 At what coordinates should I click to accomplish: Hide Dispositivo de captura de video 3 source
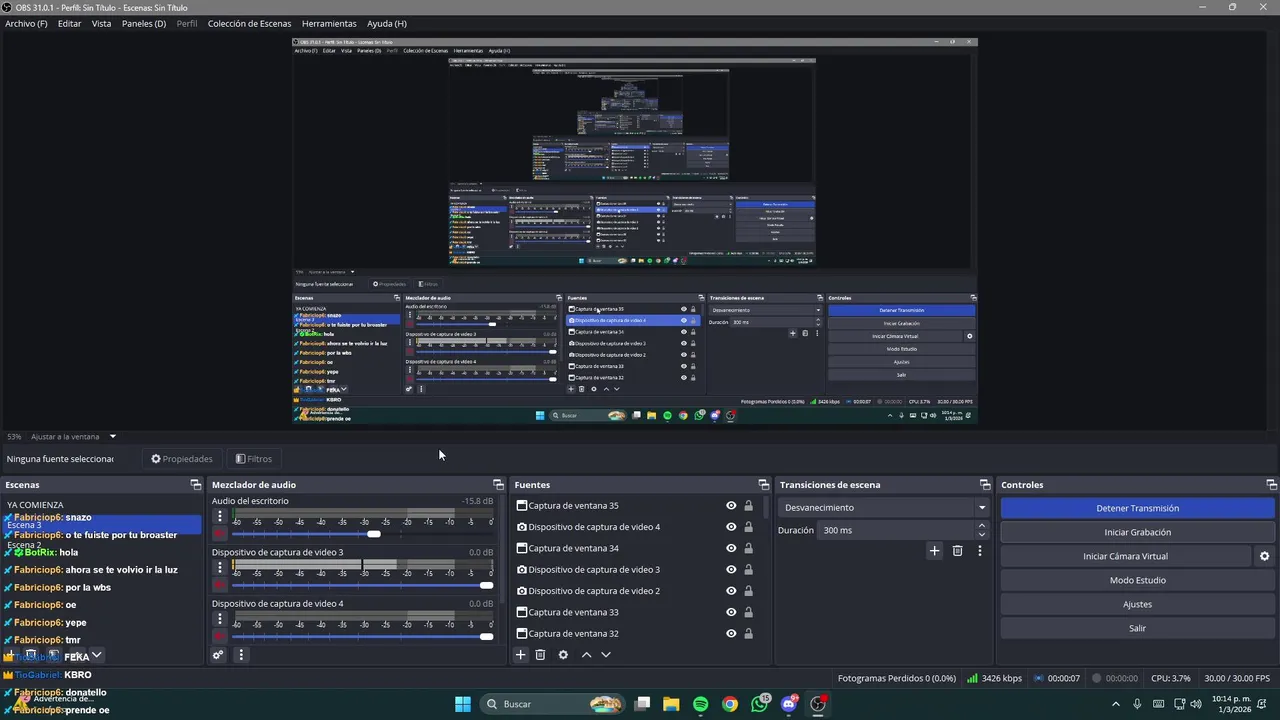click(x=731, y=569)
